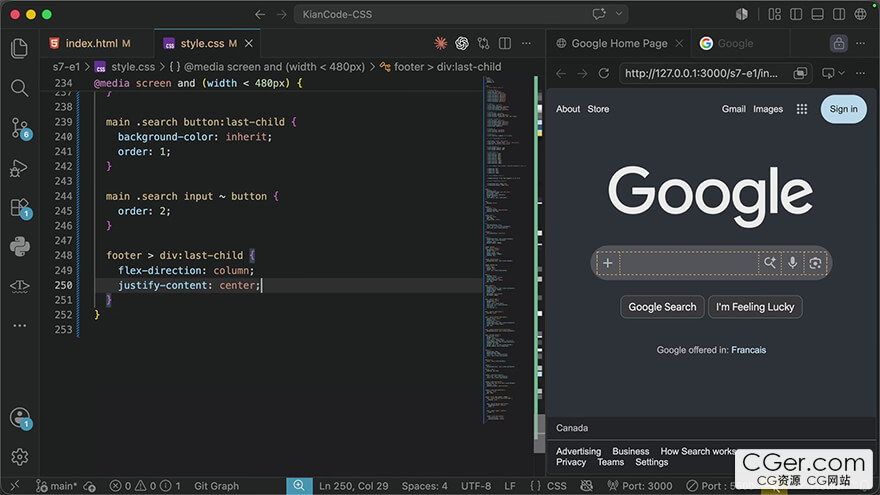Open the Copilot chat icon in title bar
The height and width of the screenshot is (495, 880).
pyautogui.click(x=599, y=14)
